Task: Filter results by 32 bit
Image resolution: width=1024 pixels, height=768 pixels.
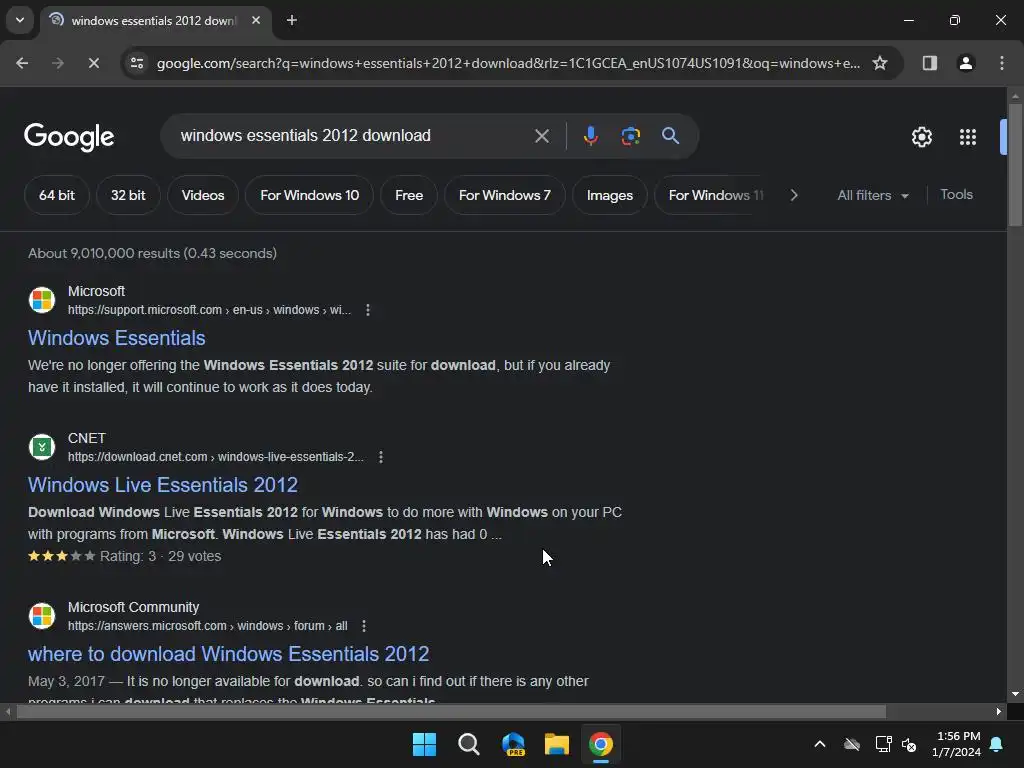Action: (128, 195)
